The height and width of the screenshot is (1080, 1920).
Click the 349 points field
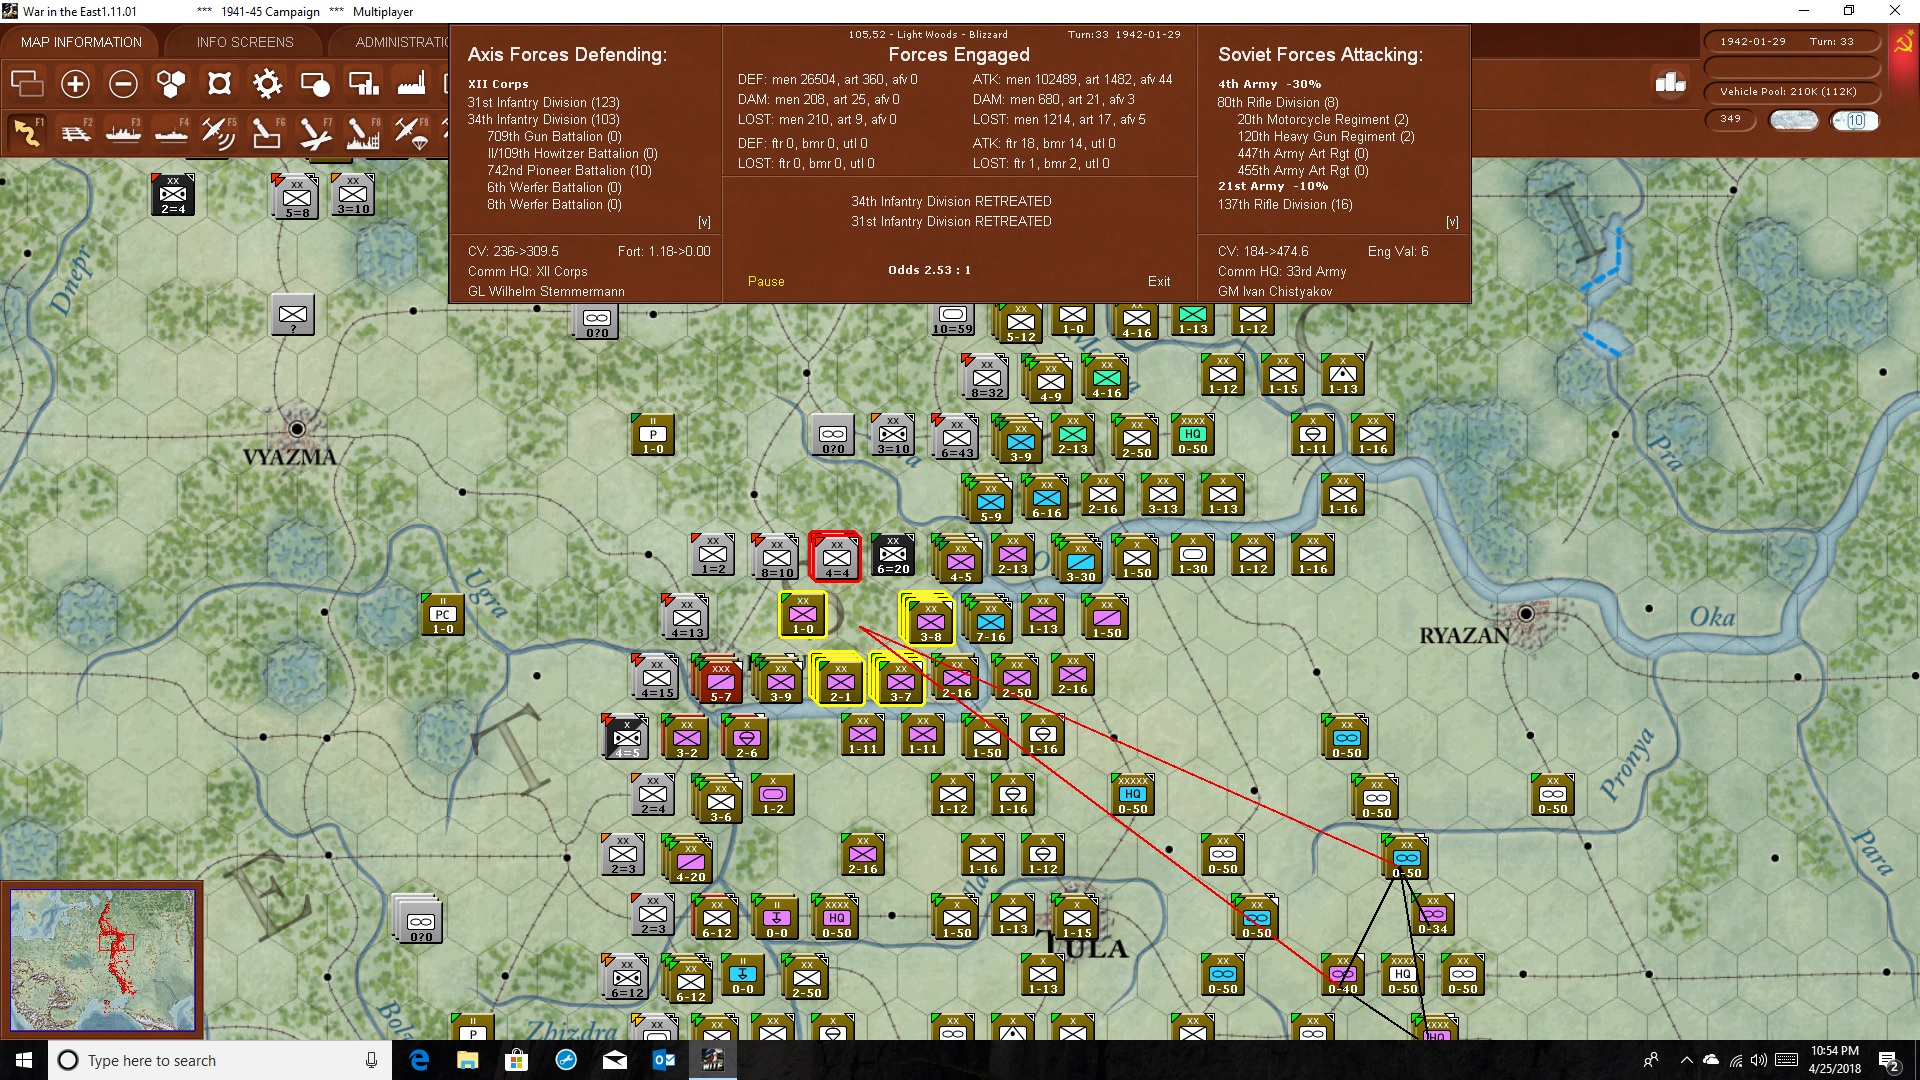coord(1730,119)
